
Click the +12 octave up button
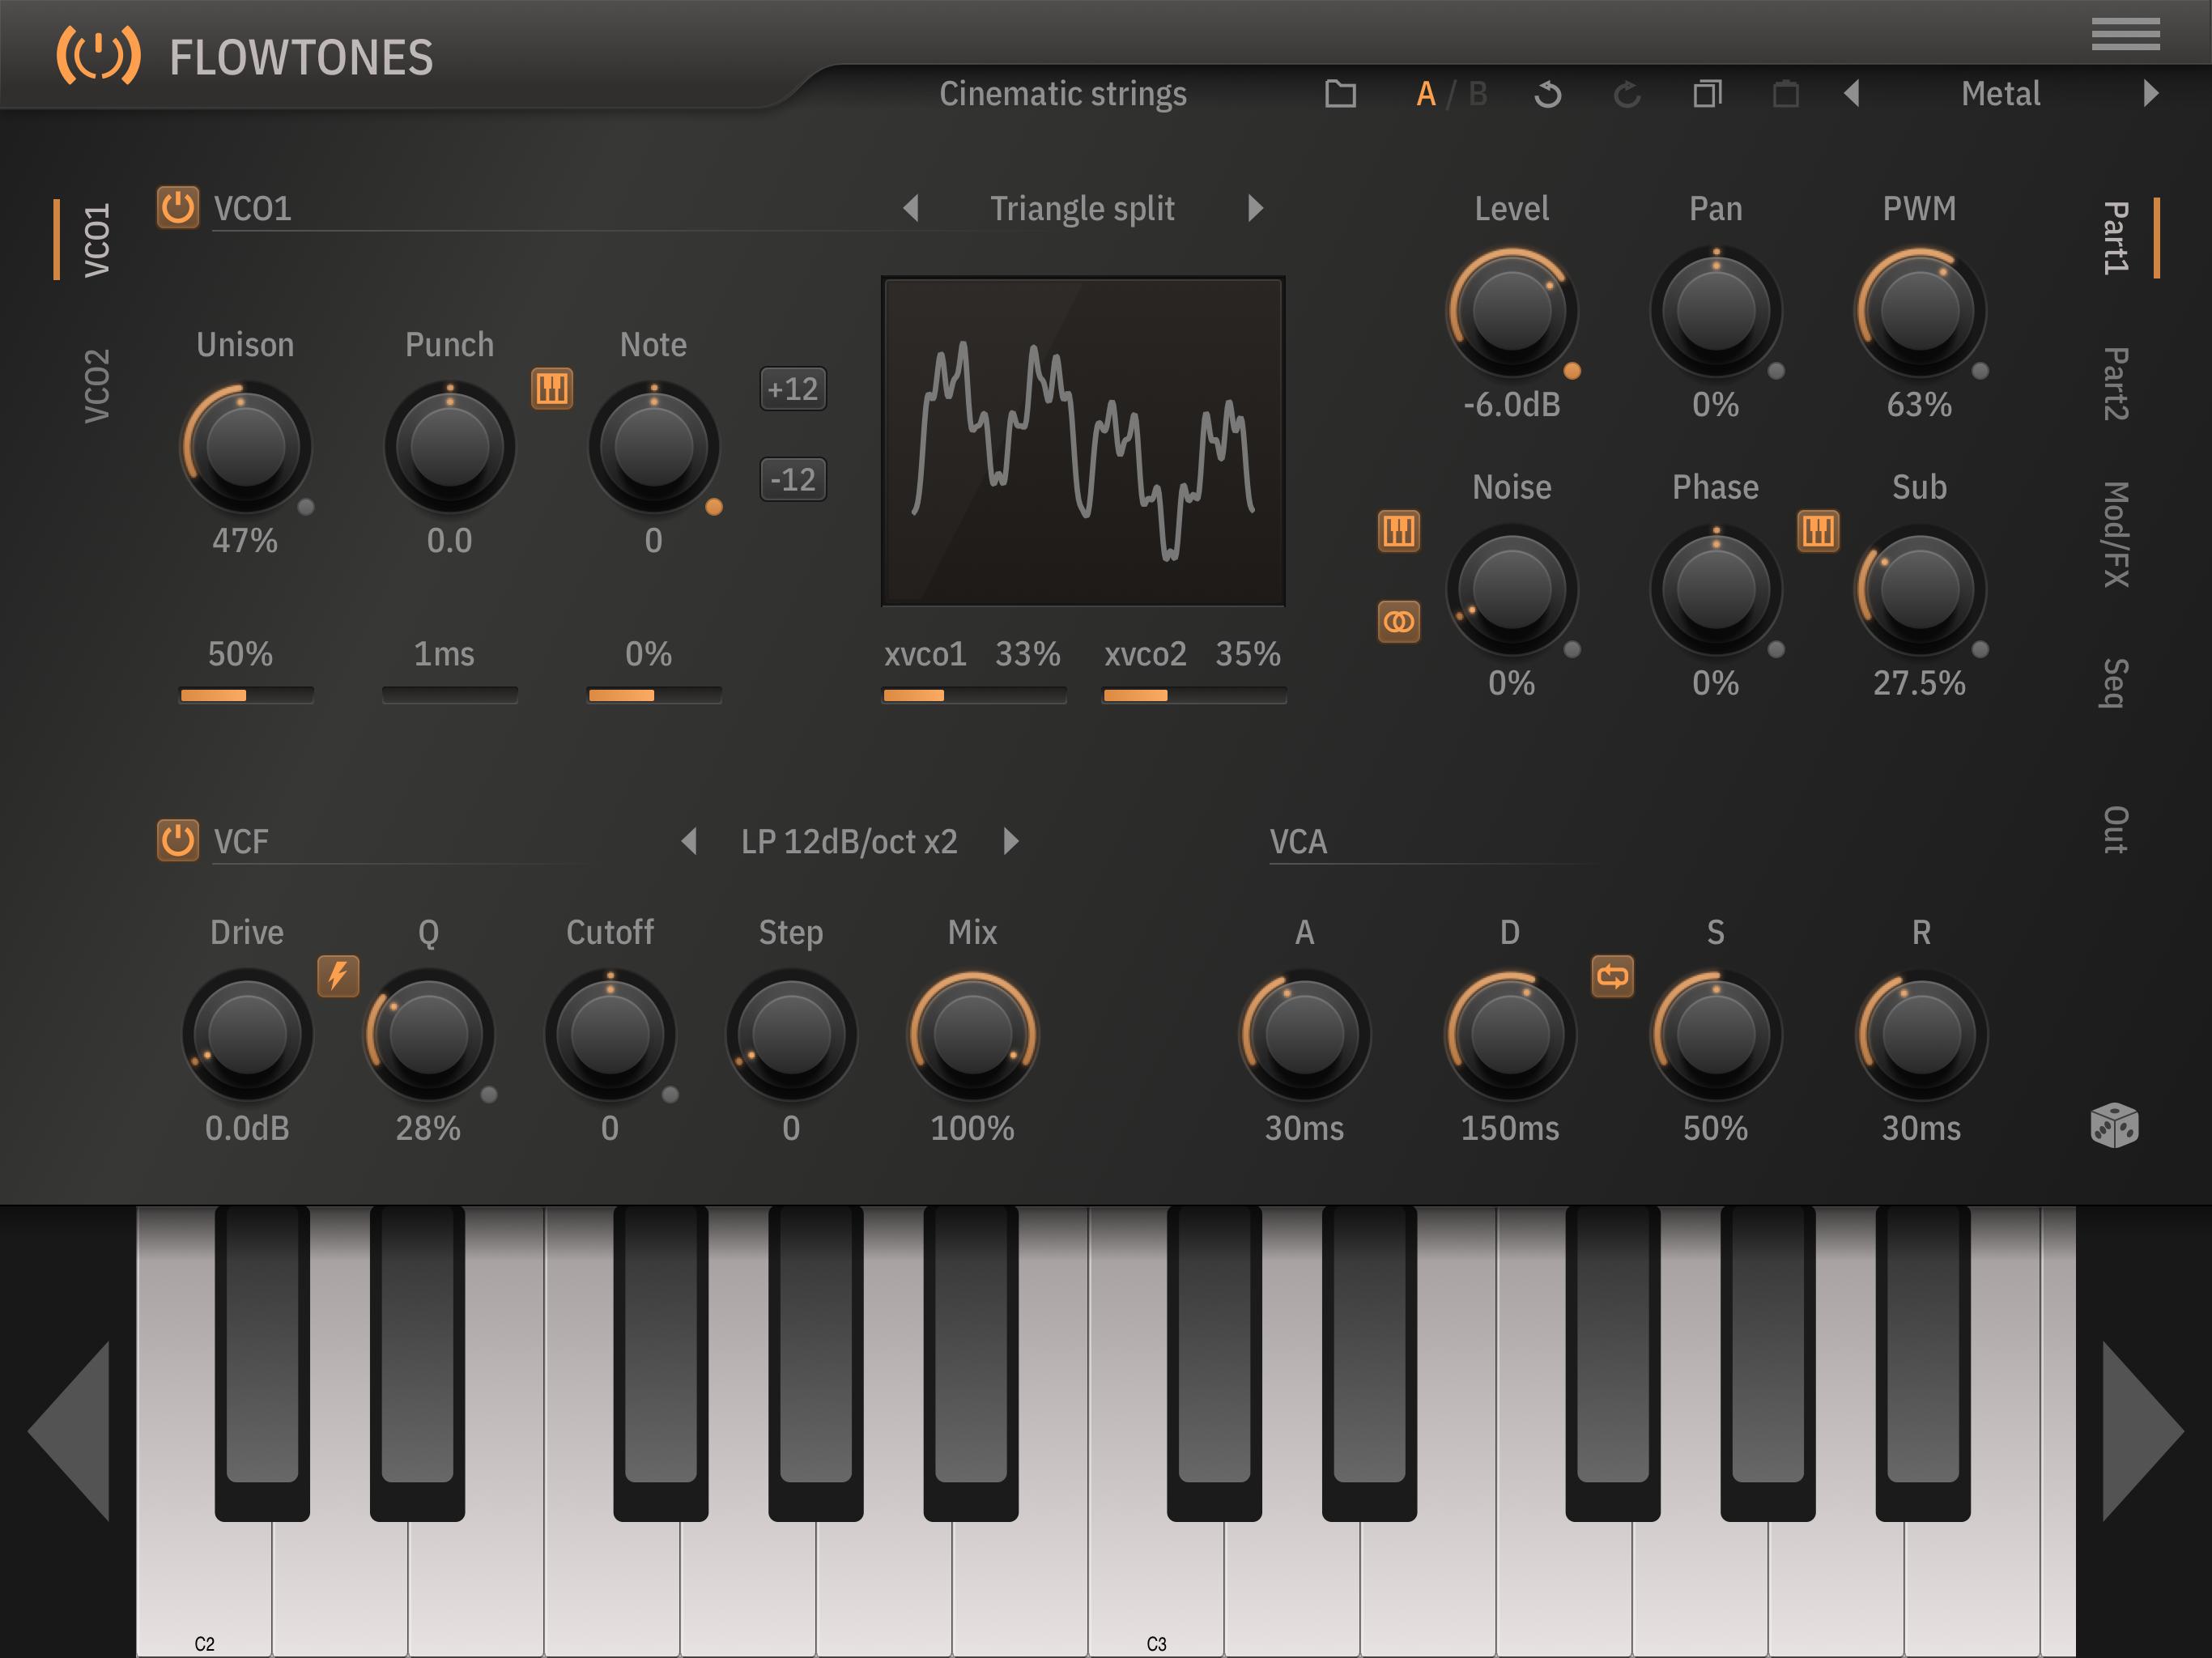point(793,388)
